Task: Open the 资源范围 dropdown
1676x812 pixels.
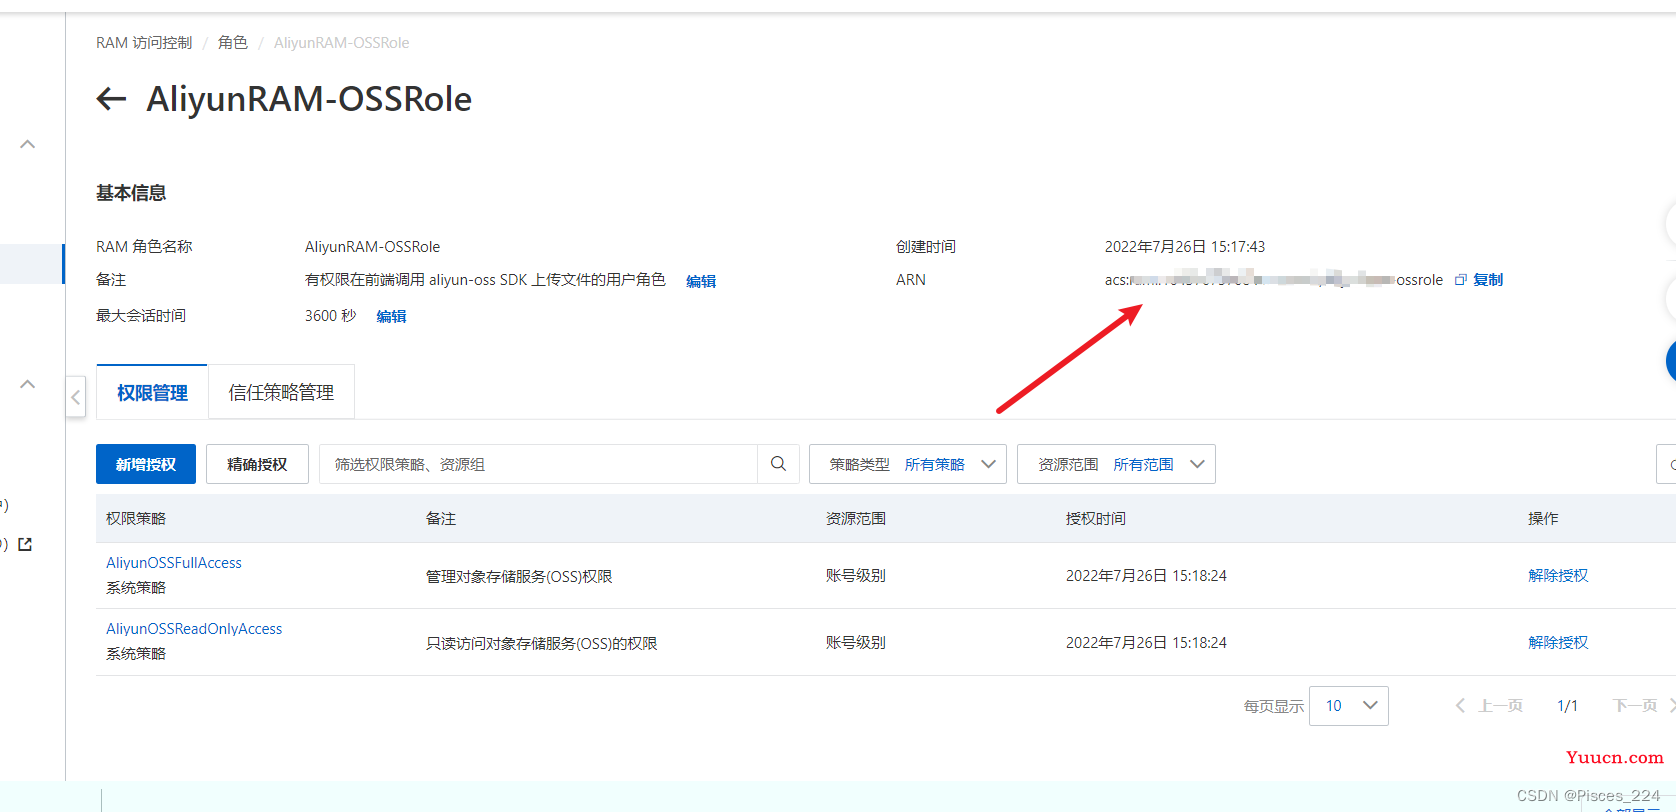Action: [1116, 464]
